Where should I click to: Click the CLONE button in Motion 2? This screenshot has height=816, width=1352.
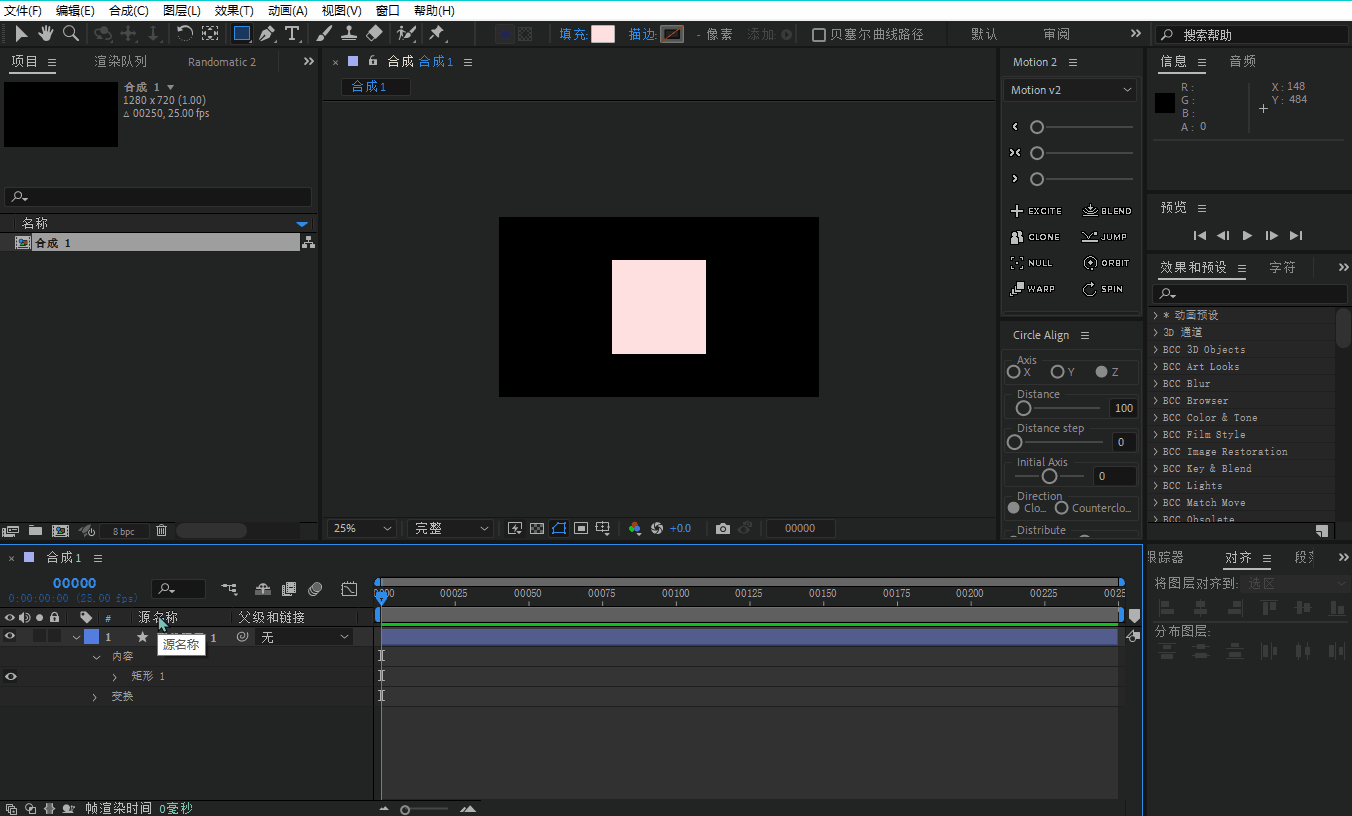coord(1035,237)
